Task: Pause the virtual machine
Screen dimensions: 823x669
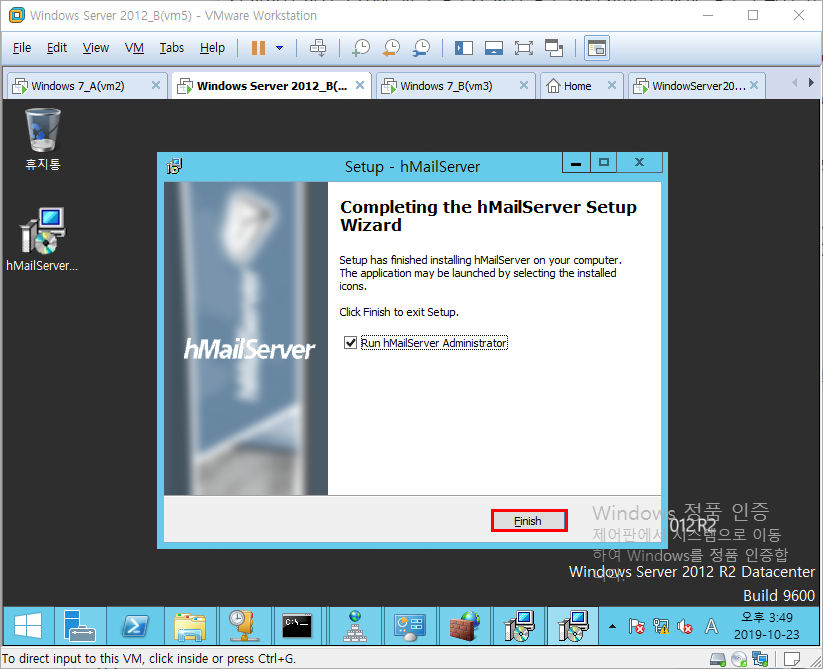Action: pos(258,48)
